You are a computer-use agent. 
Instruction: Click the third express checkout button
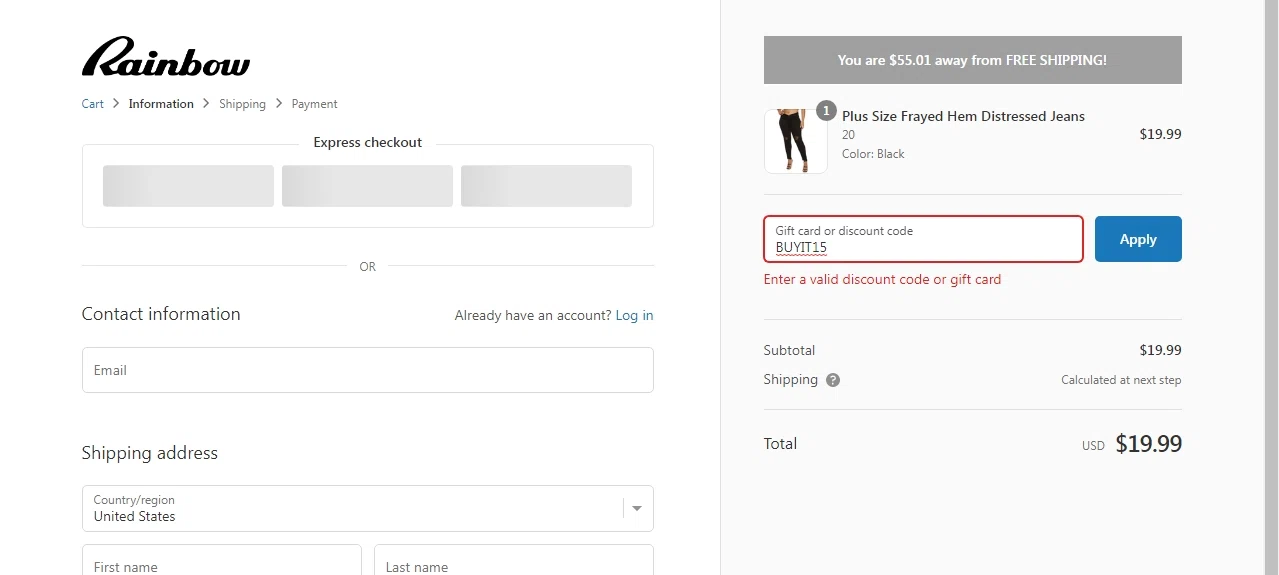pyautogui.click(x=546, y=186)
